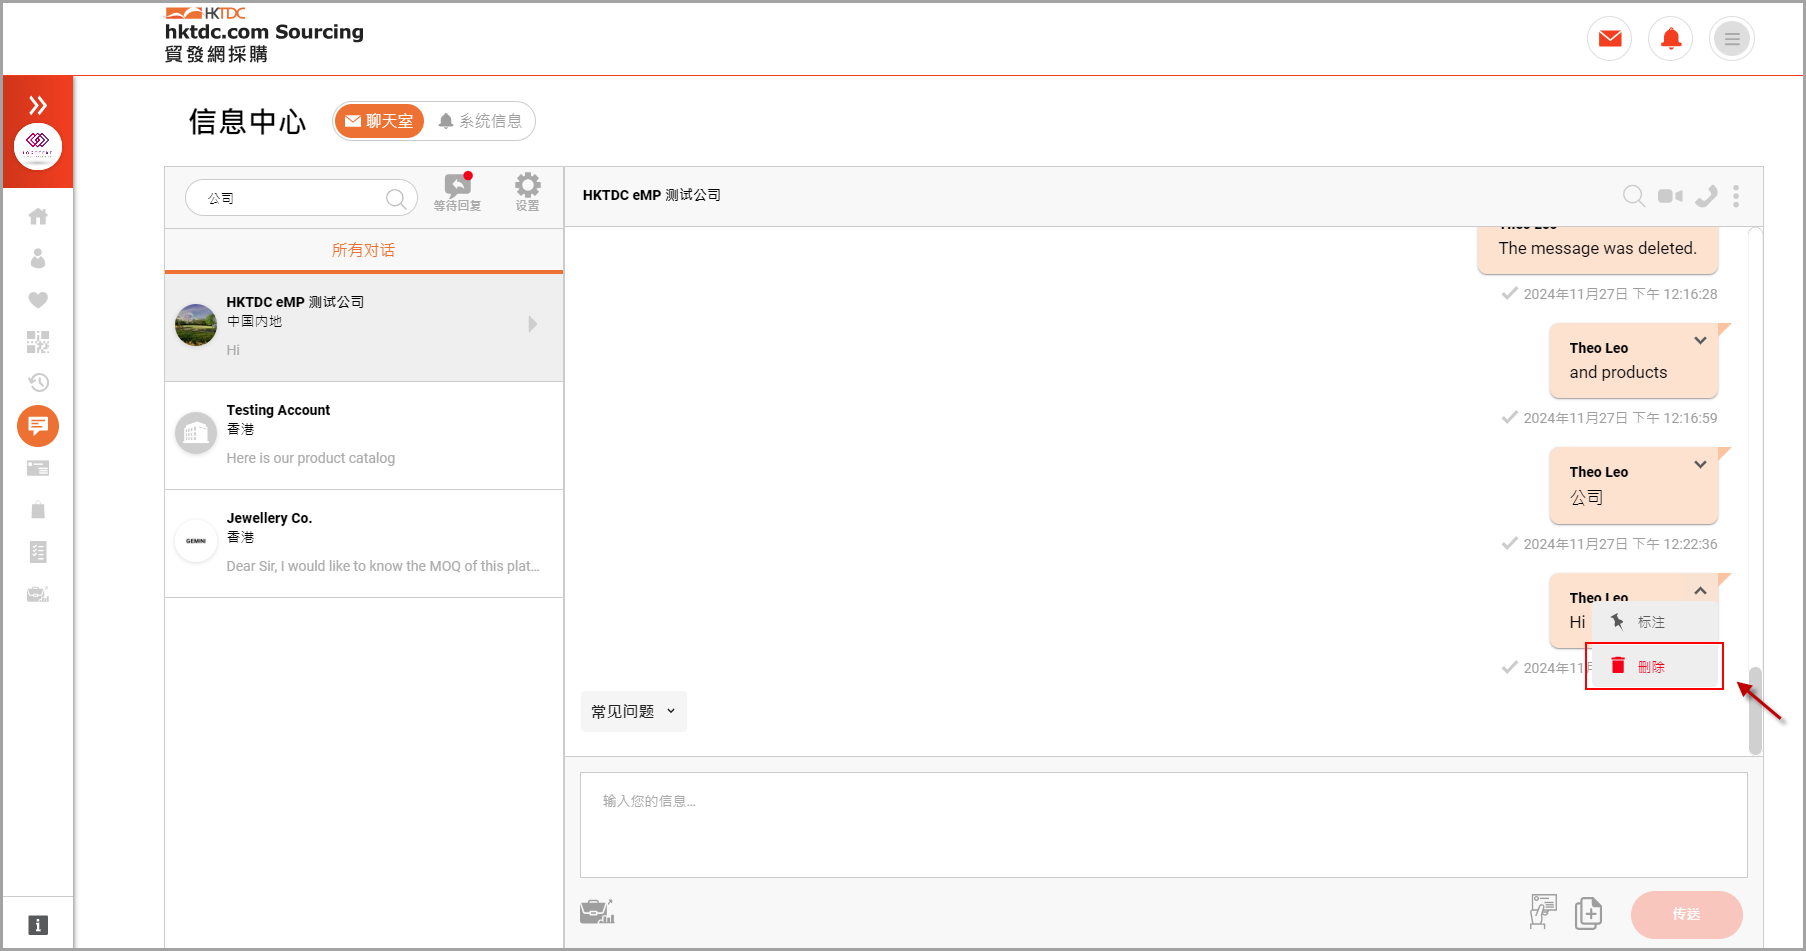
Task: Open history clock icon in sidebar
Action: click(38, 383)
